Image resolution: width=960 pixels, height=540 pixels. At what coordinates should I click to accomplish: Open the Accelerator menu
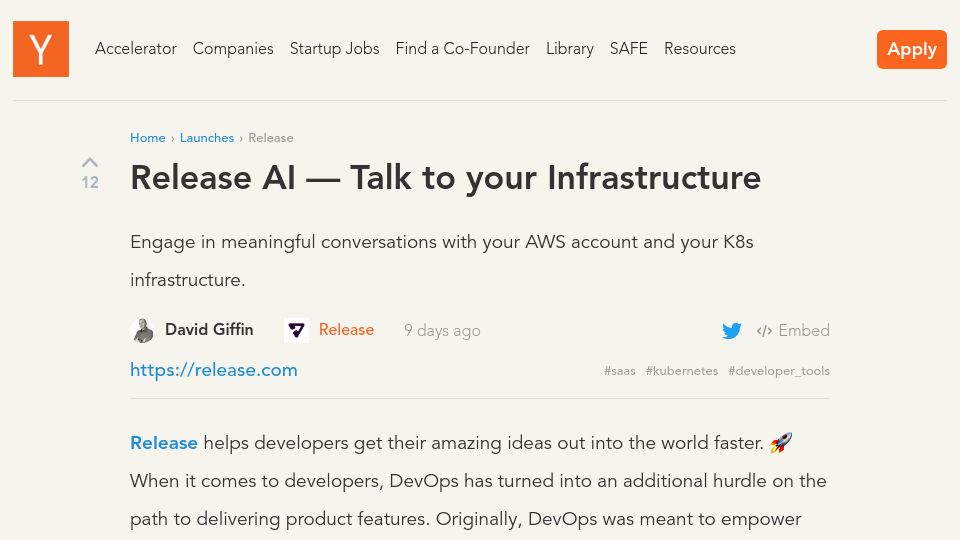point(136,48)
